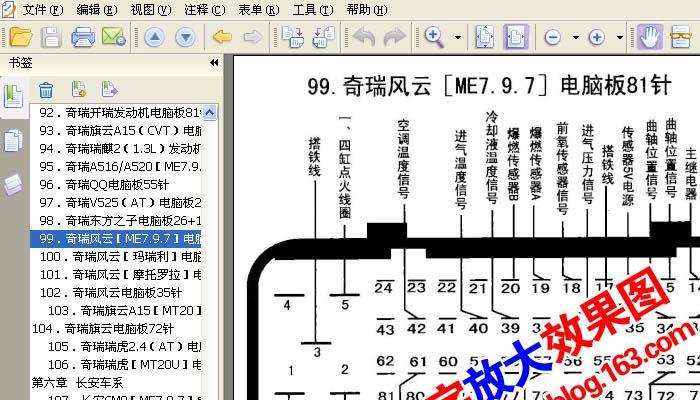Image resolution: width=700 pixels, height=400 pixels.
Task: Open the 工具(T) menu
Action: [x=313, y=10]
